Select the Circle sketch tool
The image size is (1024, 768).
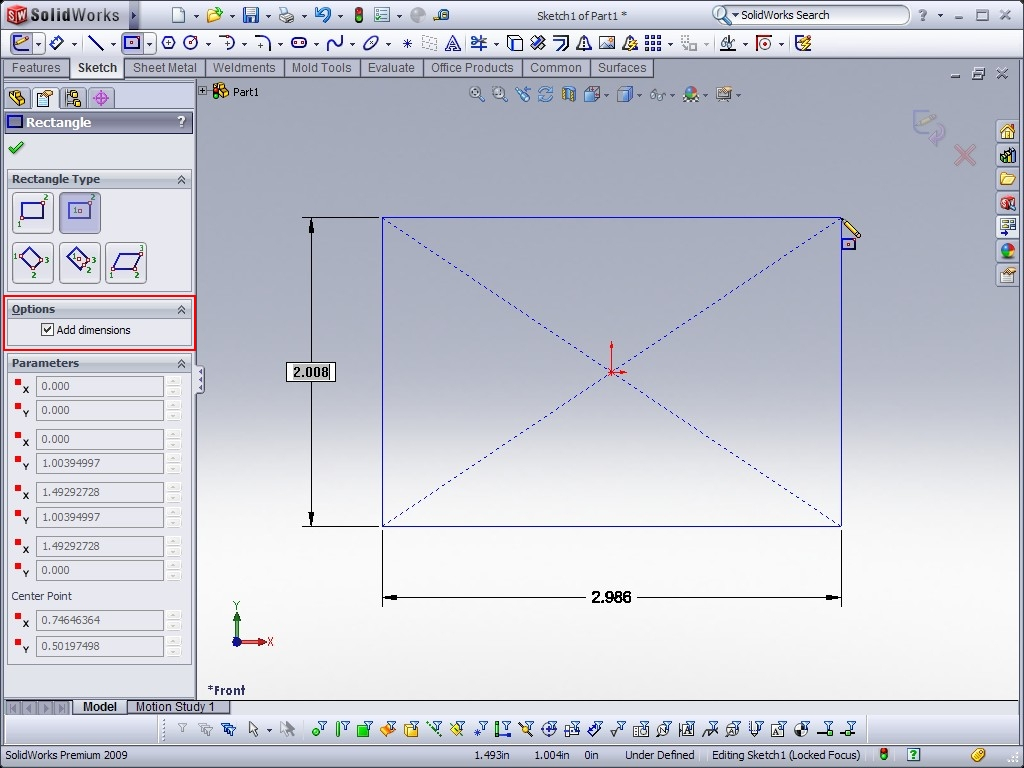tap(190, 43)
